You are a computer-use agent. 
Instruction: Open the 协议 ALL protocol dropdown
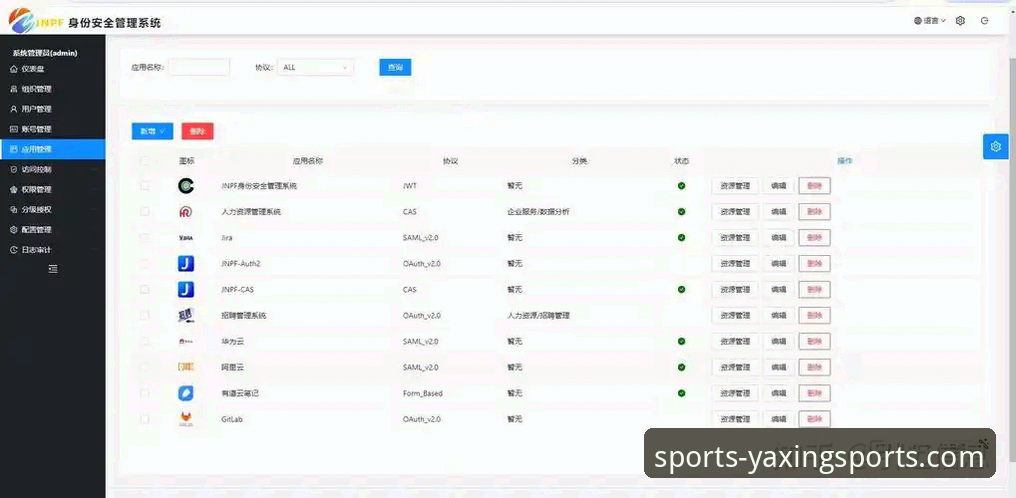(x=316, y=67)
